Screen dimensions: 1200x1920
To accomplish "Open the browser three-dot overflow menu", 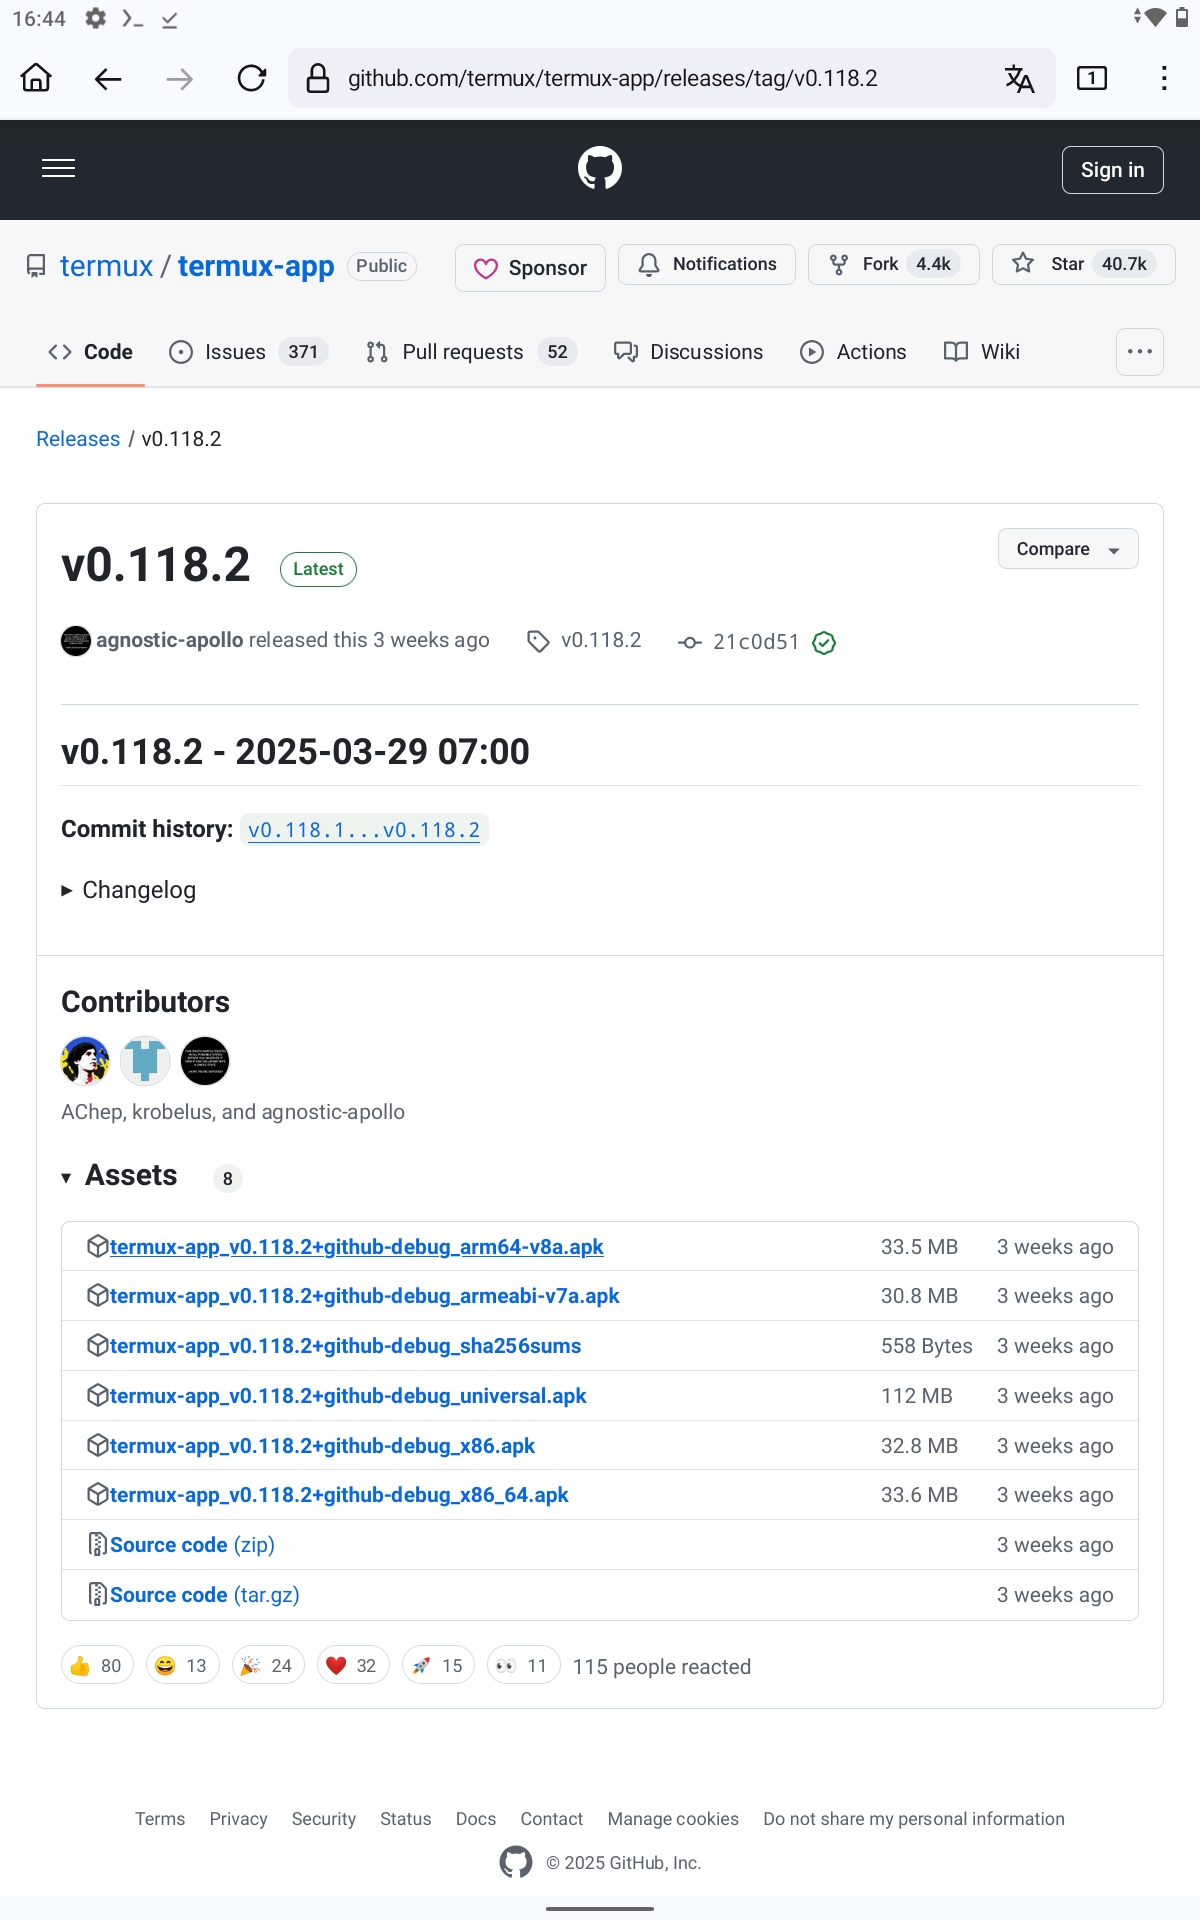I will (1164, 78).
